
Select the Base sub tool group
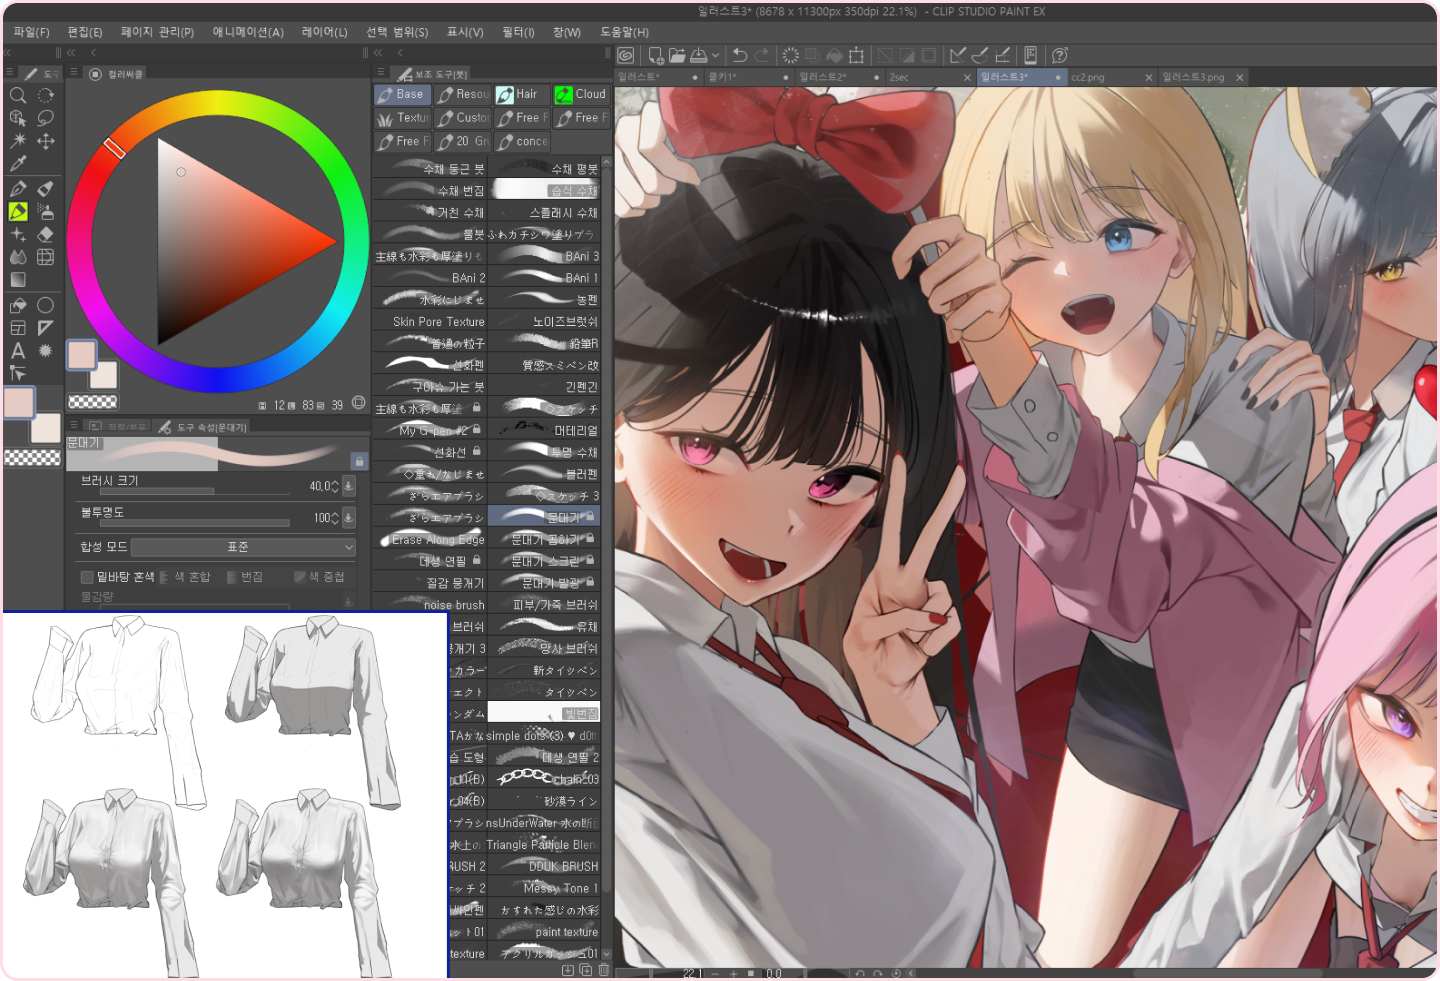pyautogui.click(x=402, y=94)
